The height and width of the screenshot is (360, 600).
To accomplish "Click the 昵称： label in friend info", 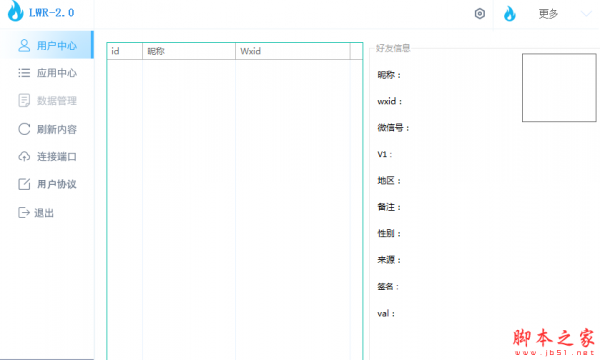I will (389, 75).
